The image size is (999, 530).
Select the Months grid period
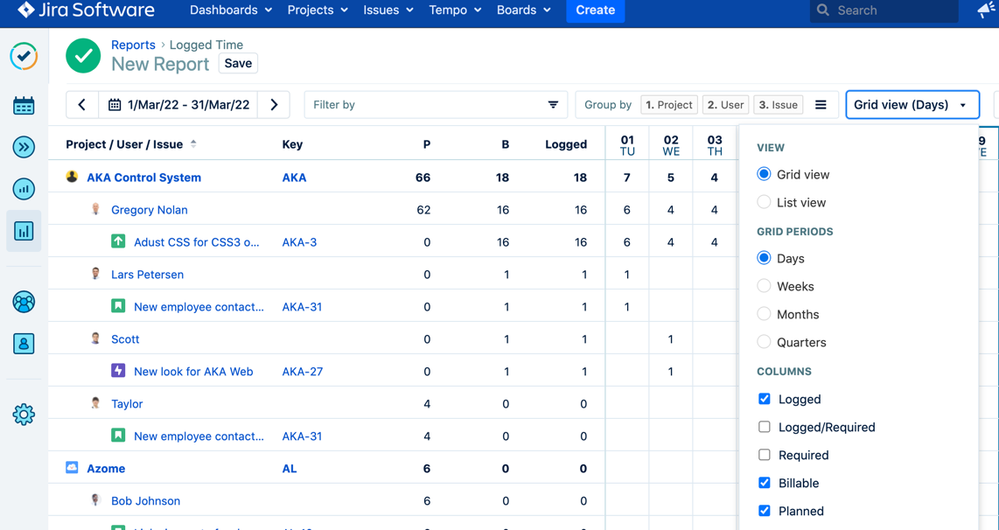[763, 314]
